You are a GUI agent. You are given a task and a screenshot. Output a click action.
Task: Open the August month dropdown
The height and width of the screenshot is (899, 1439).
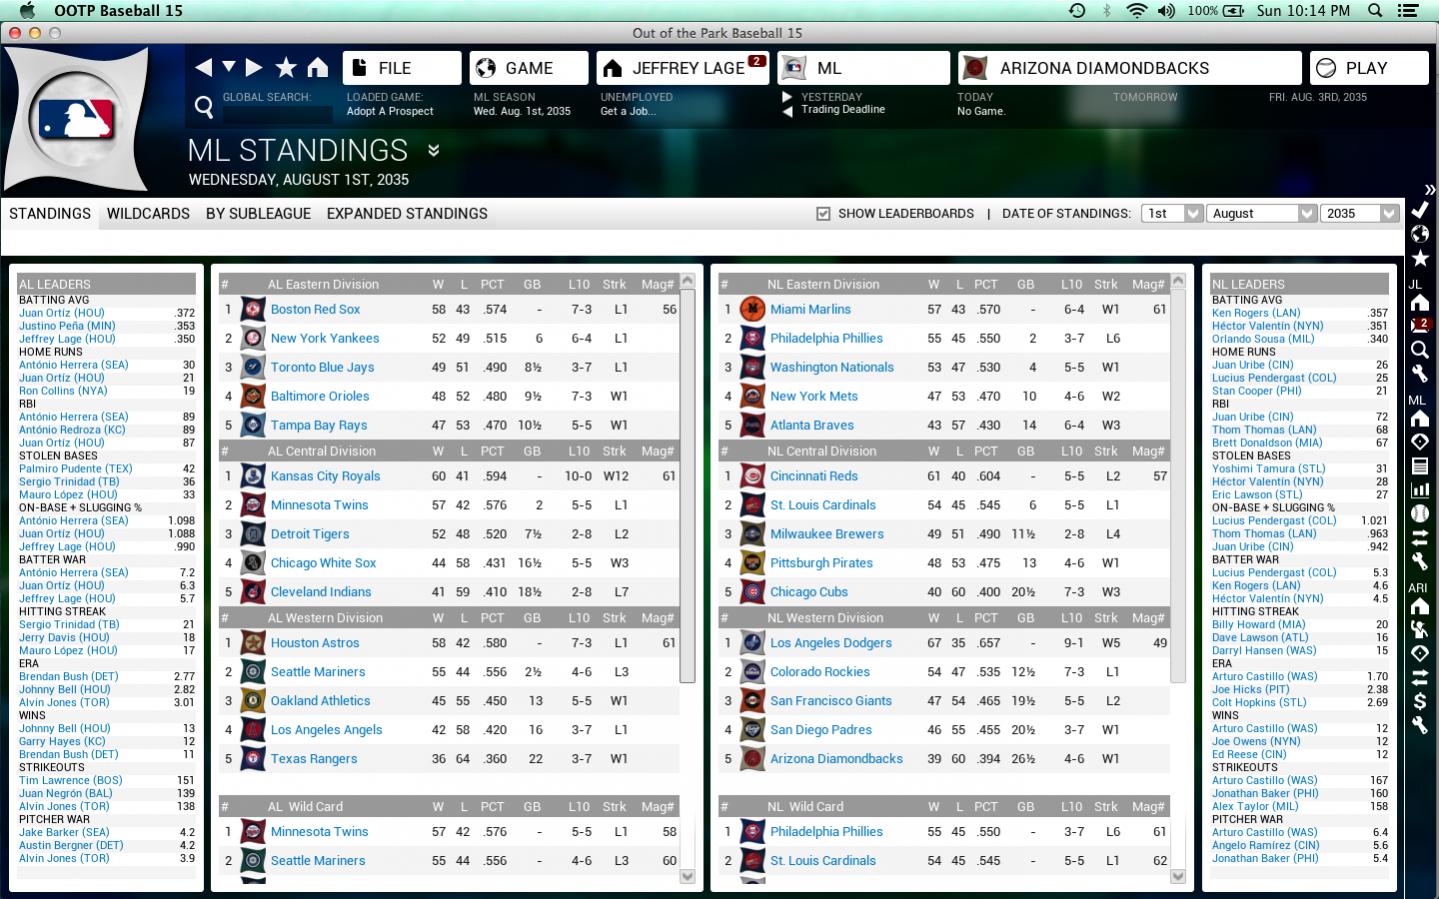click(x=1262, y=214)
